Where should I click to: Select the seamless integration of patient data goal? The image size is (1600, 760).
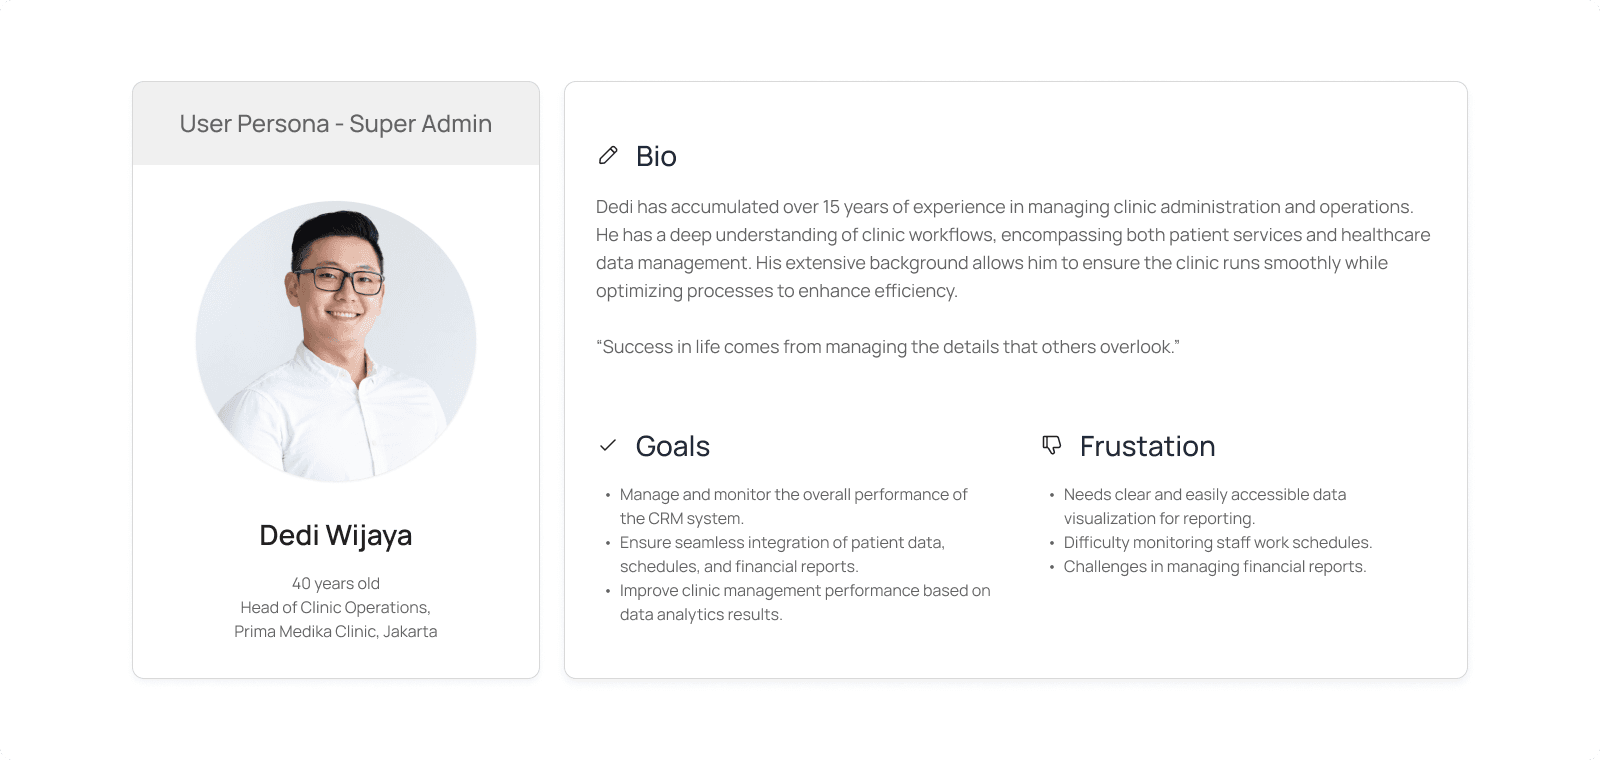pyautogui.click(x=782, y=554)
